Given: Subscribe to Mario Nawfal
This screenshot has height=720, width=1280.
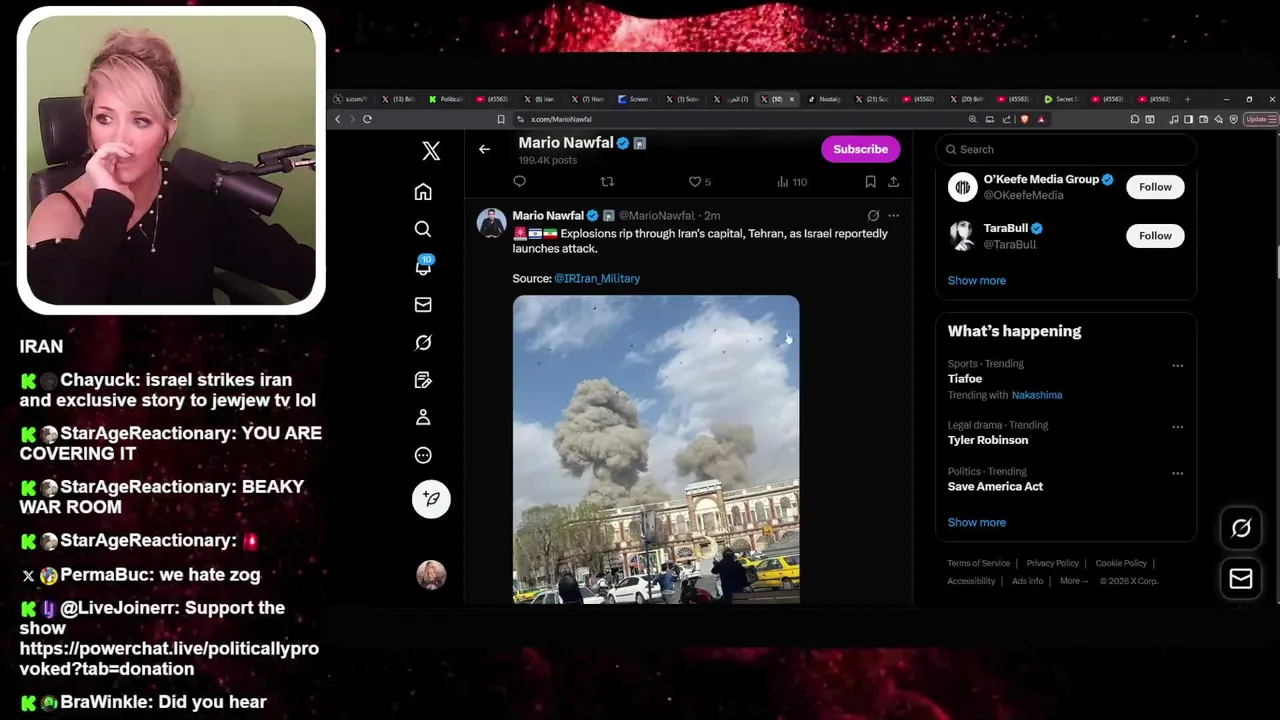Looking at the screenshot, I should pos(861,149).
